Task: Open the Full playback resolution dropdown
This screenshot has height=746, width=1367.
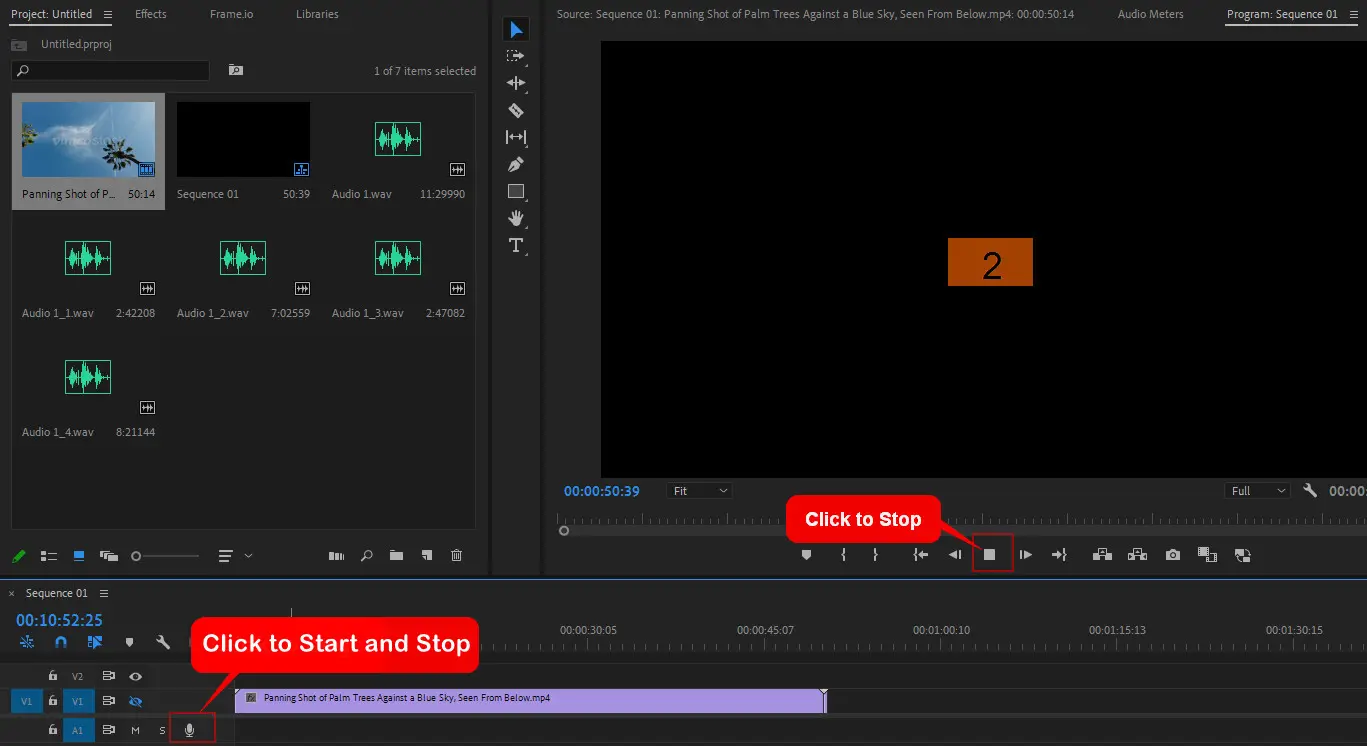Action: (x=1257, y=491)
